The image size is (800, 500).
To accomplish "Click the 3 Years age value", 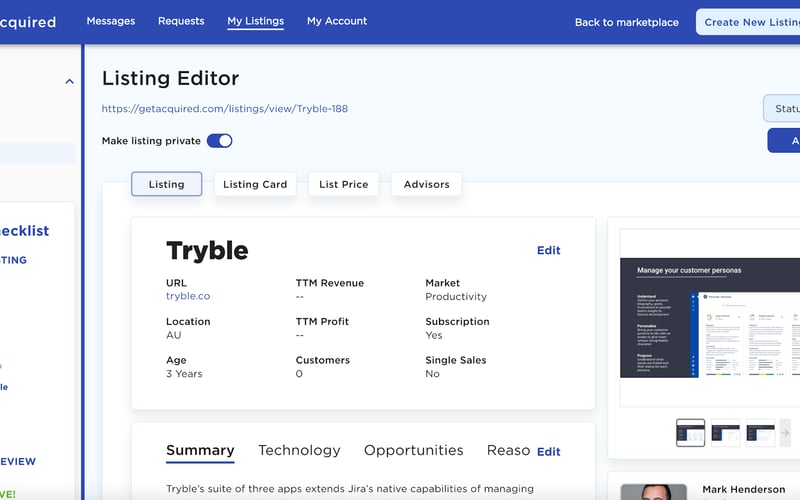I will [x=184, y=374].
